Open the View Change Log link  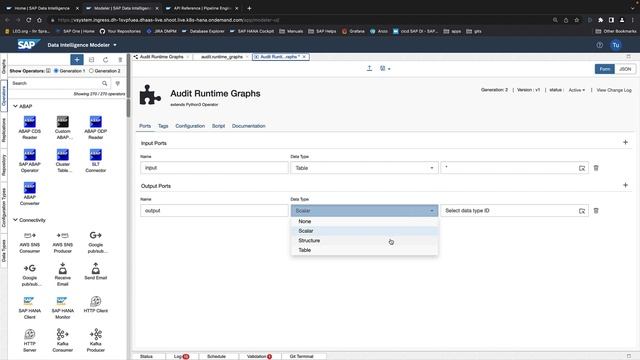click(x=614, y=90)
